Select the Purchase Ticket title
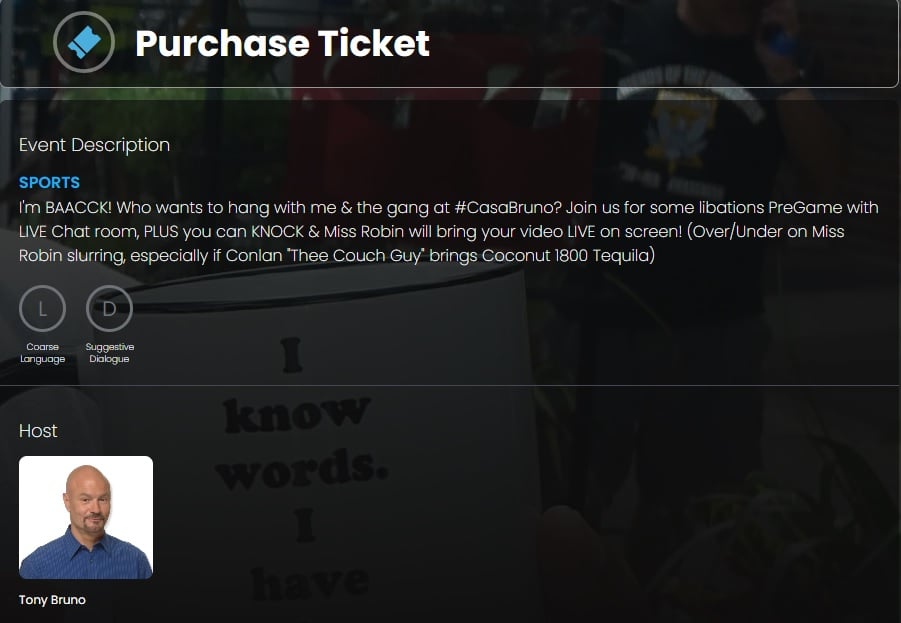Image resolution: width=901 pixels, height=623 pixels. [x=282, y=43]
